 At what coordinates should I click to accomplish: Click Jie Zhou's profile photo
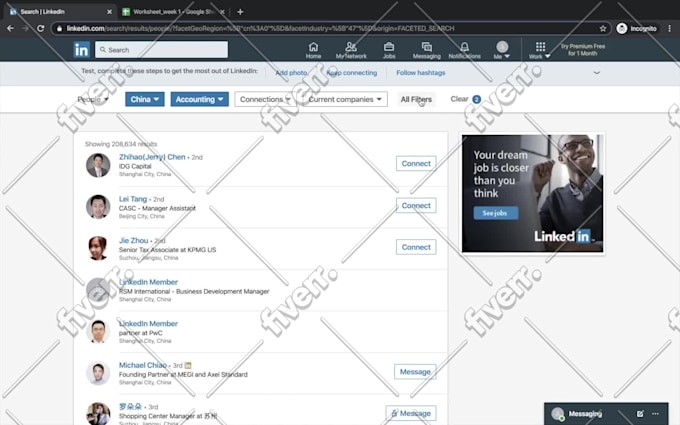click(98, 248)
